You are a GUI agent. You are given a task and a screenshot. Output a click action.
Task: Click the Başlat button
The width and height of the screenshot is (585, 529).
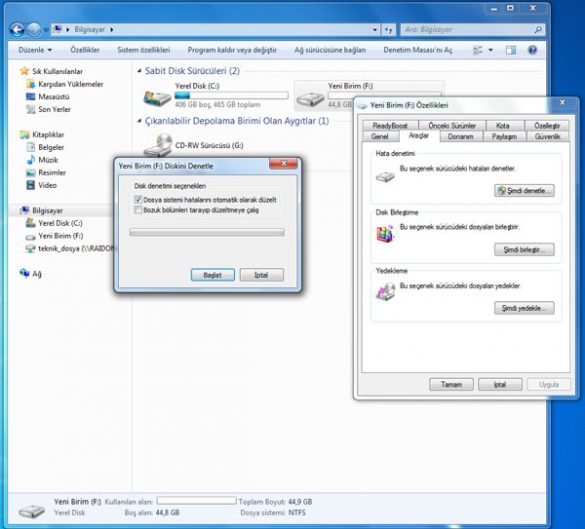point(213,275)
